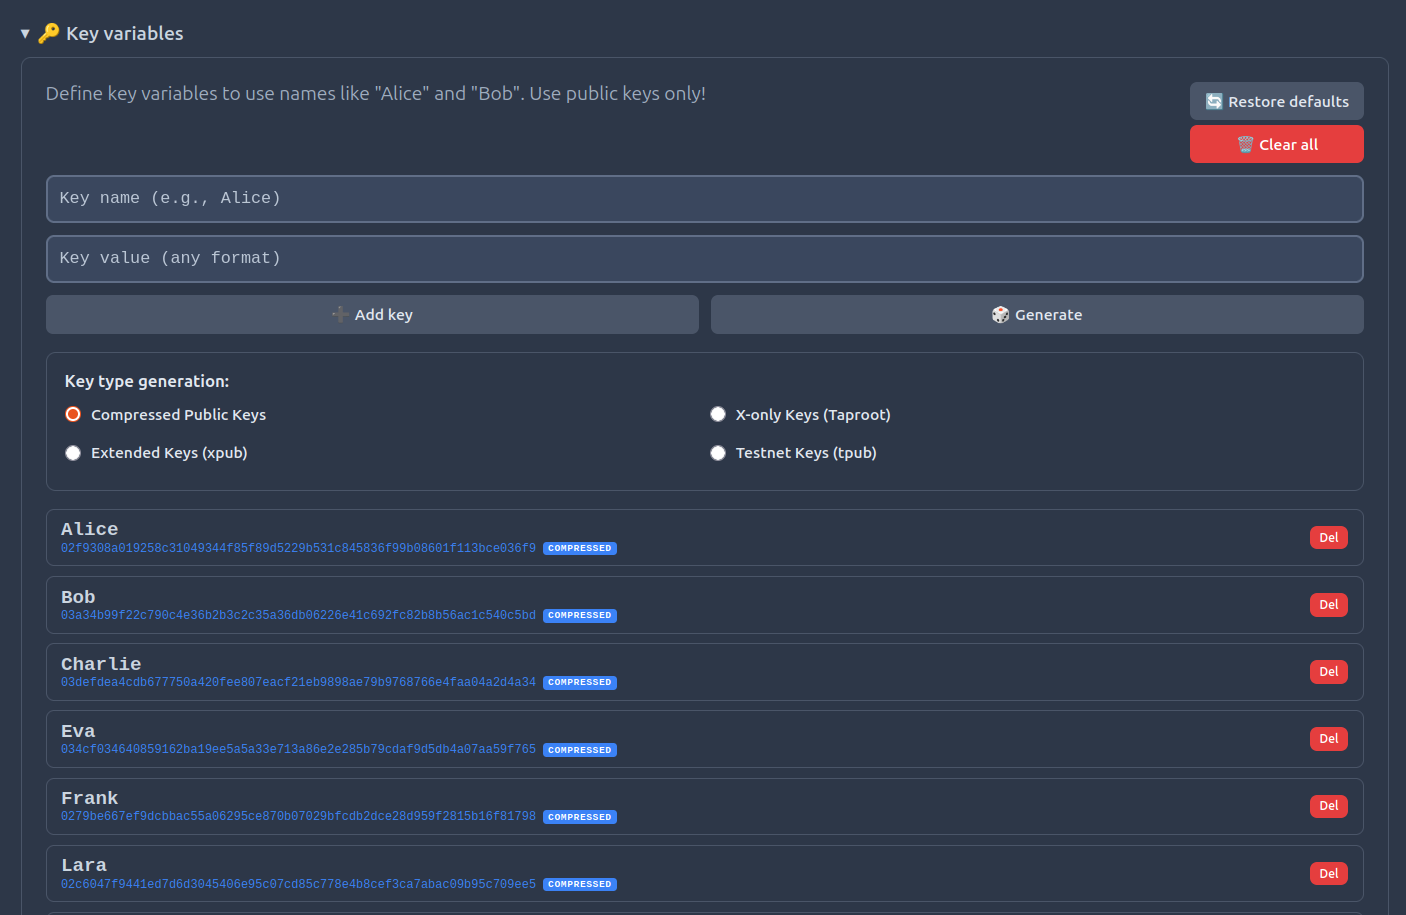Click the Key name input field
Viewport: 1406px width, 915px height.
[704, 199]
